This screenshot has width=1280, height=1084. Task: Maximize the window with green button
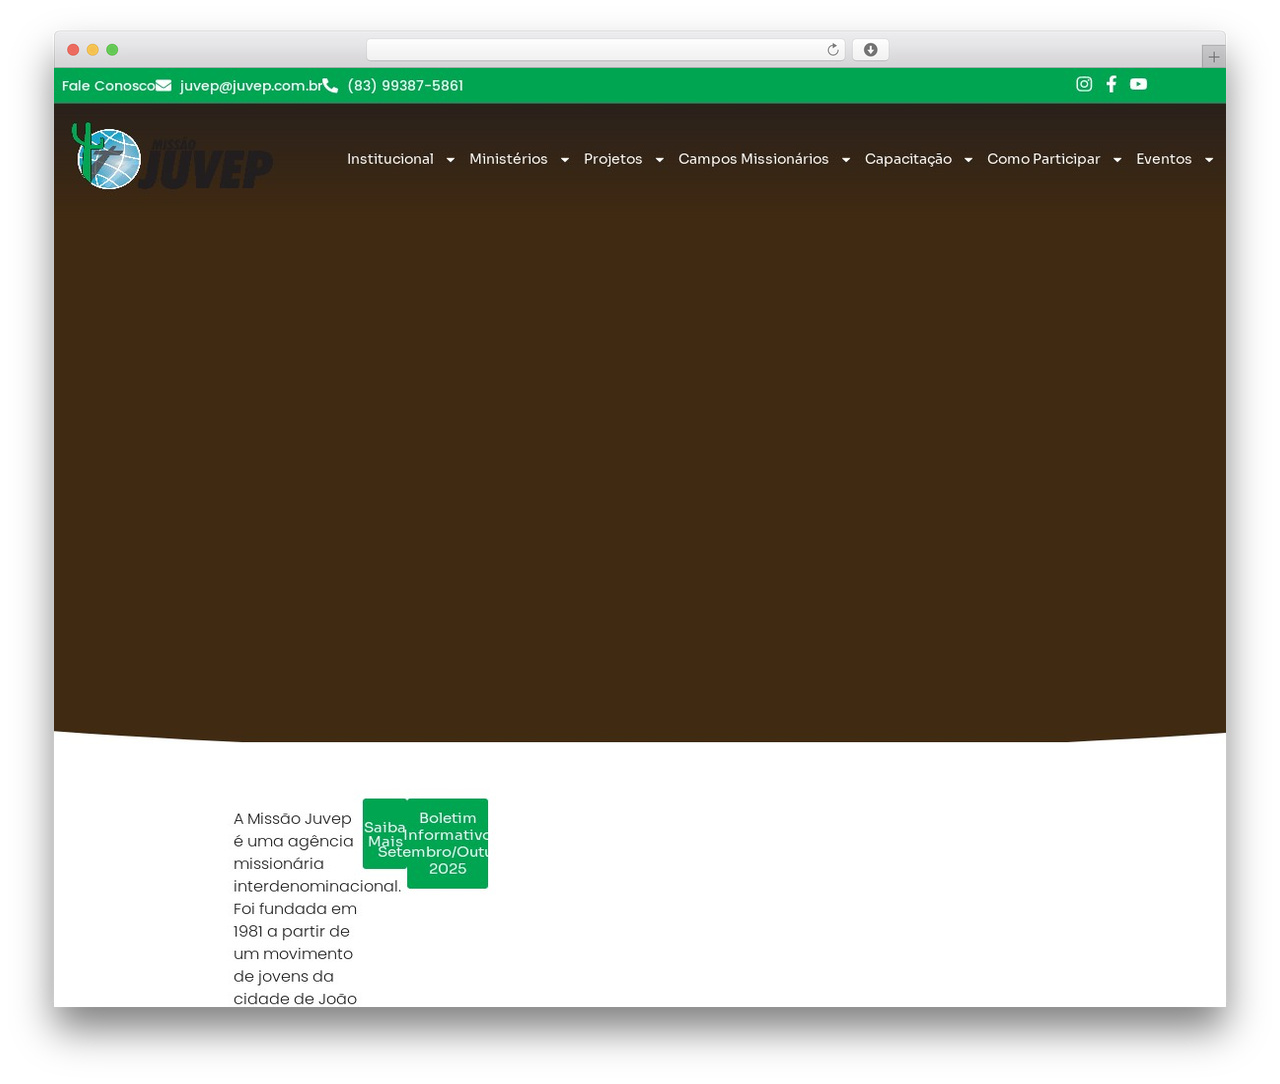tap(112, 50)
